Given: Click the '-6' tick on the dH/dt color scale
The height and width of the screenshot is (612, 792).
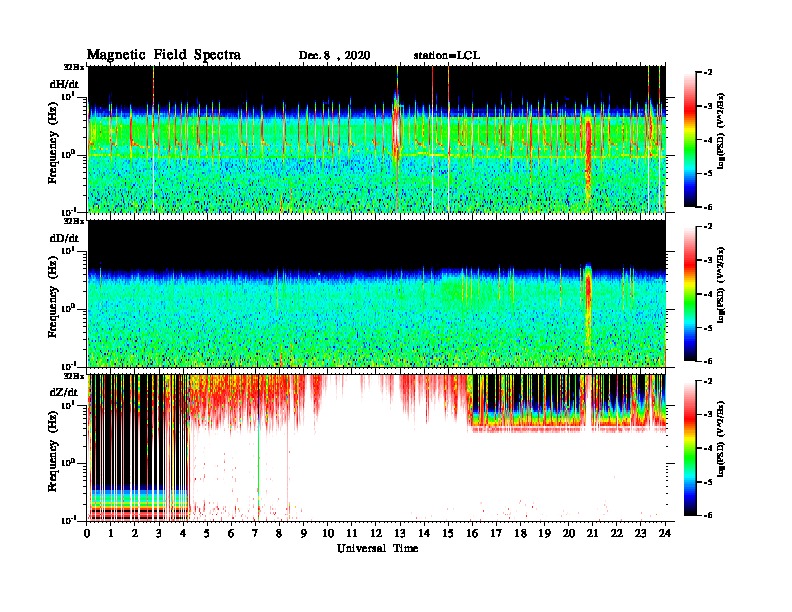Looking at the screenshot, I should coord(708,207).
